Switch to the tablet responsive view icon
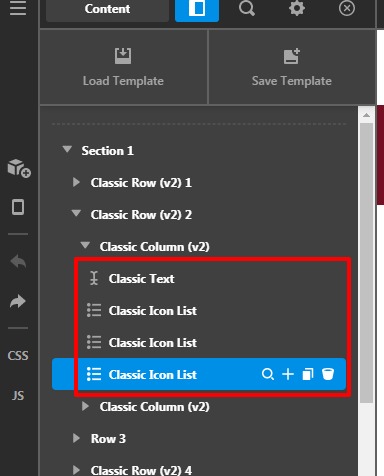 [x=18, y=207]
